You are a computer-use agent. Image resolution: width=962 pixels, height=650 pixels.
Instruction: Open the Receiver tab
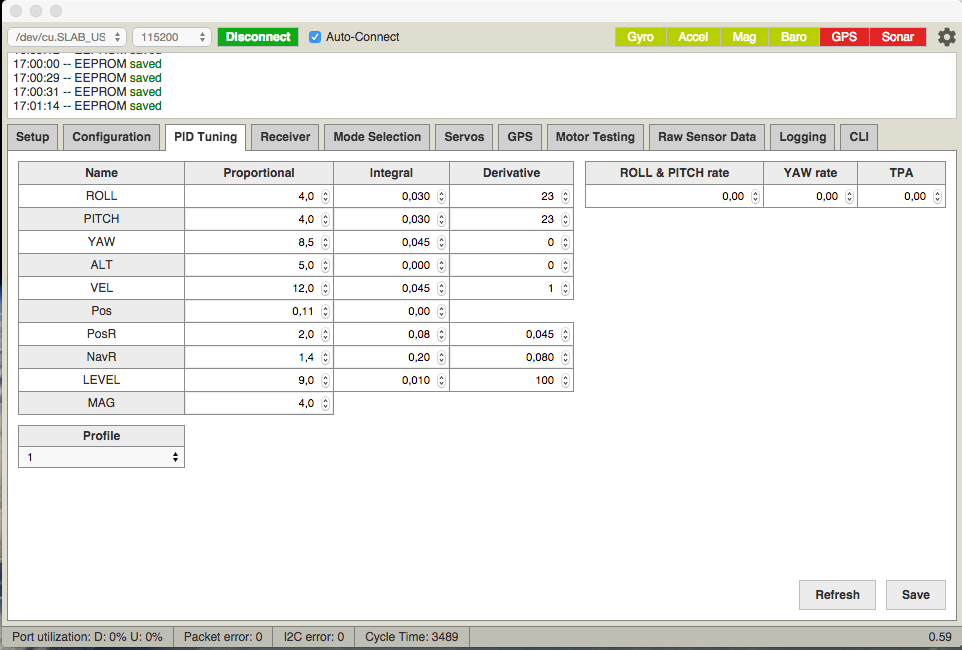[285, 137]
